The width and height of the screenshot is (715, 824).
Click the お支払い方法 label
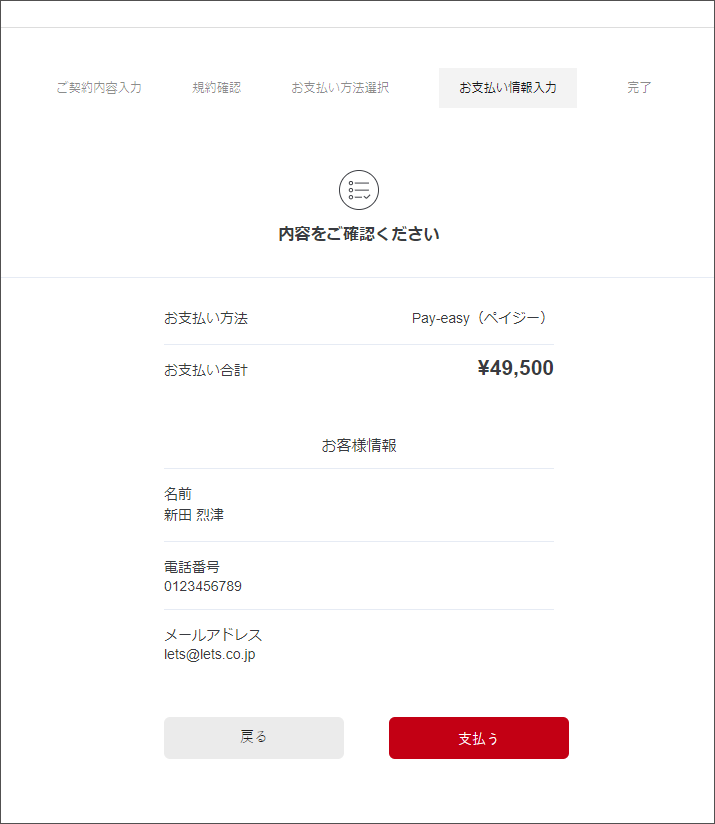[206, 318]
